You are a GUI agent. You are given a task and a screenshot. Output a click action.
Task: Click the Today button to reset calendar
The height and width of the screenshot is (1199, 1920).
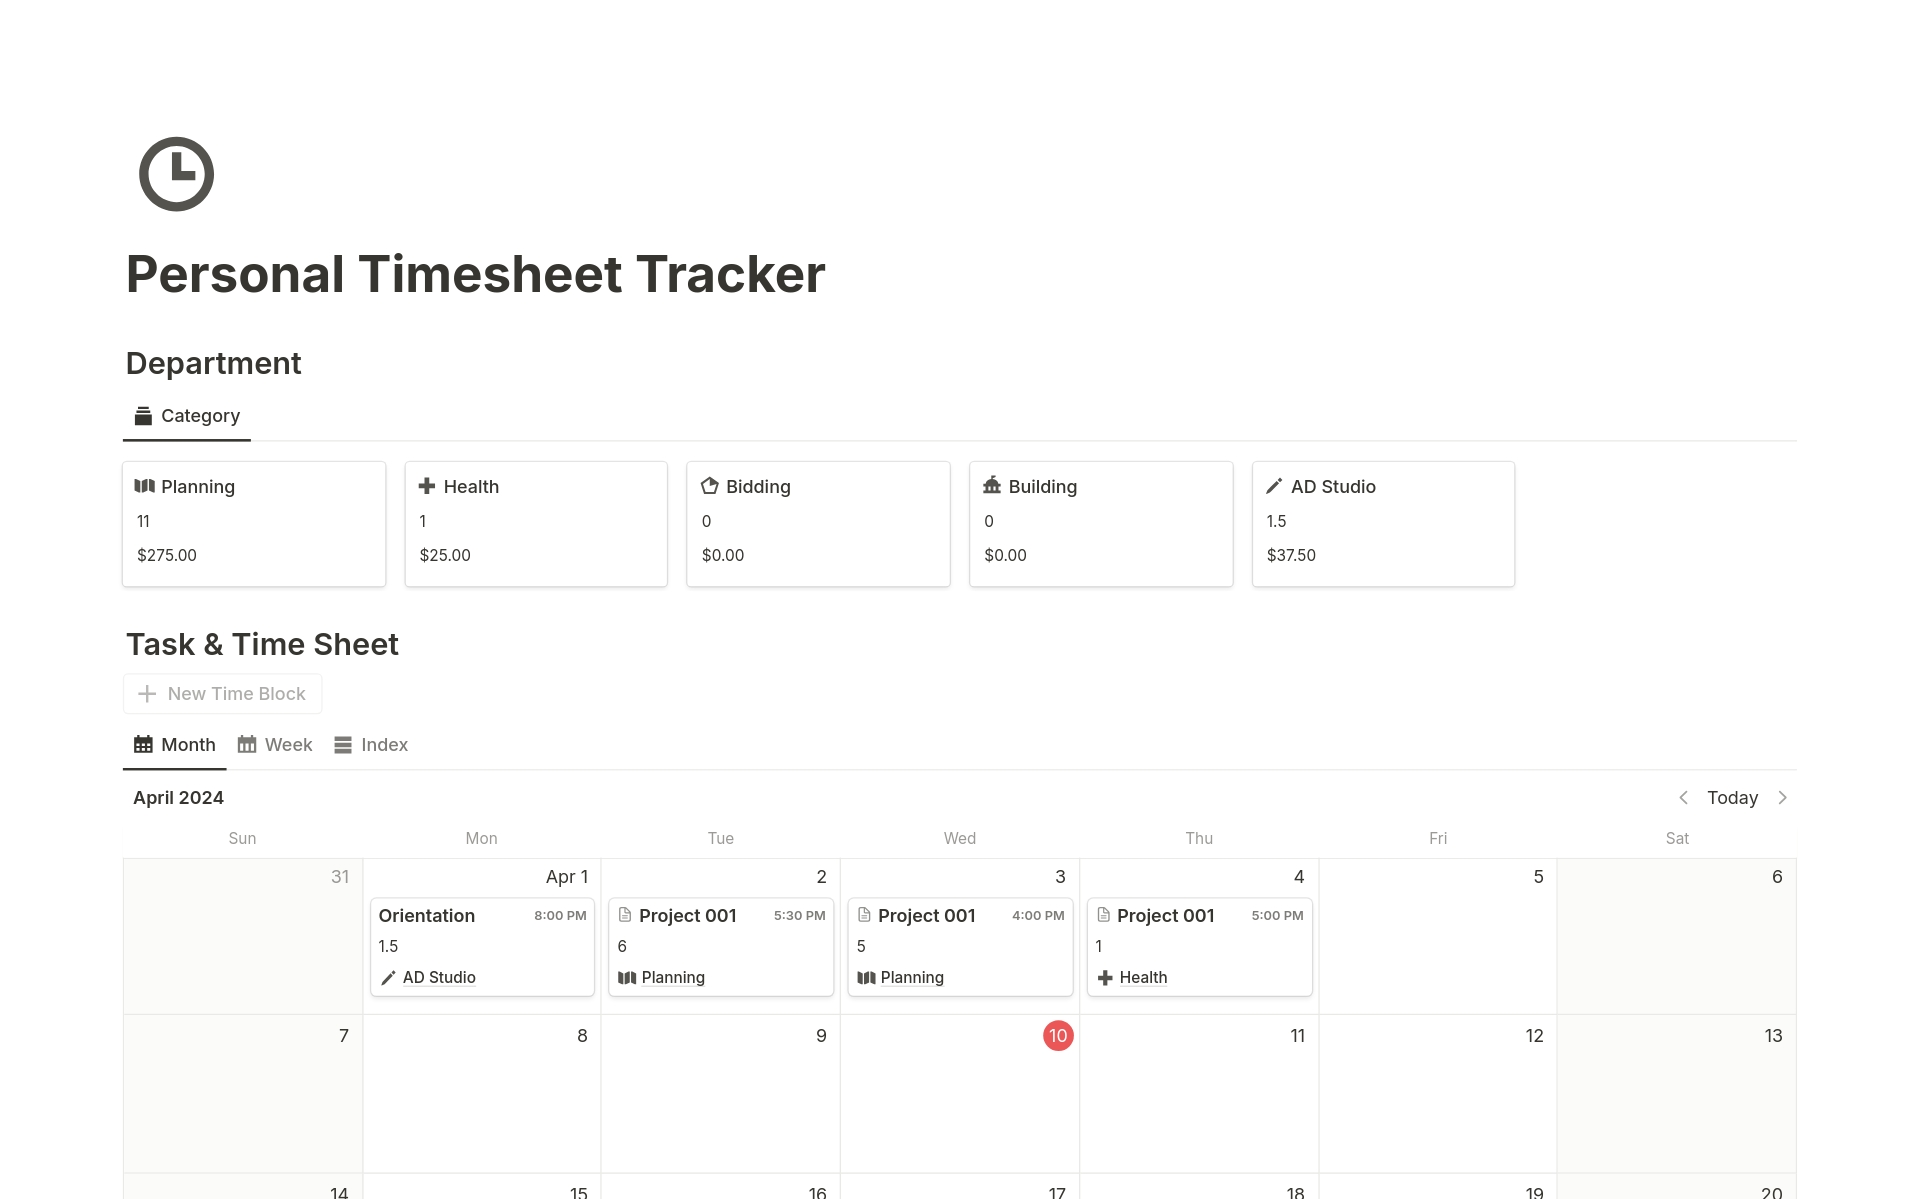[1731, 797]
